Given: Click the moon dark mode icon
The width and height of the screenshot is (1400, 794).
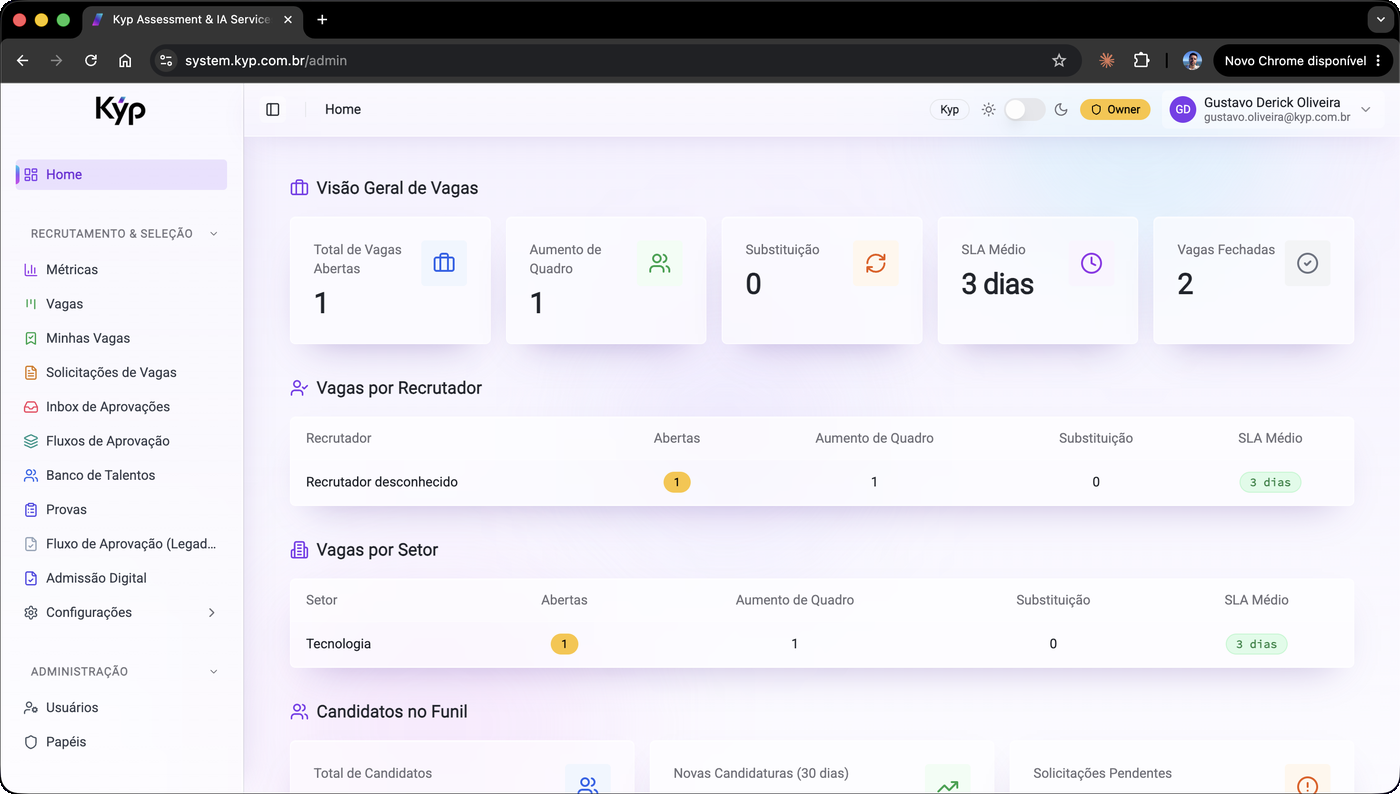Looking at the screenshot, I should [x=1062, y=110].
